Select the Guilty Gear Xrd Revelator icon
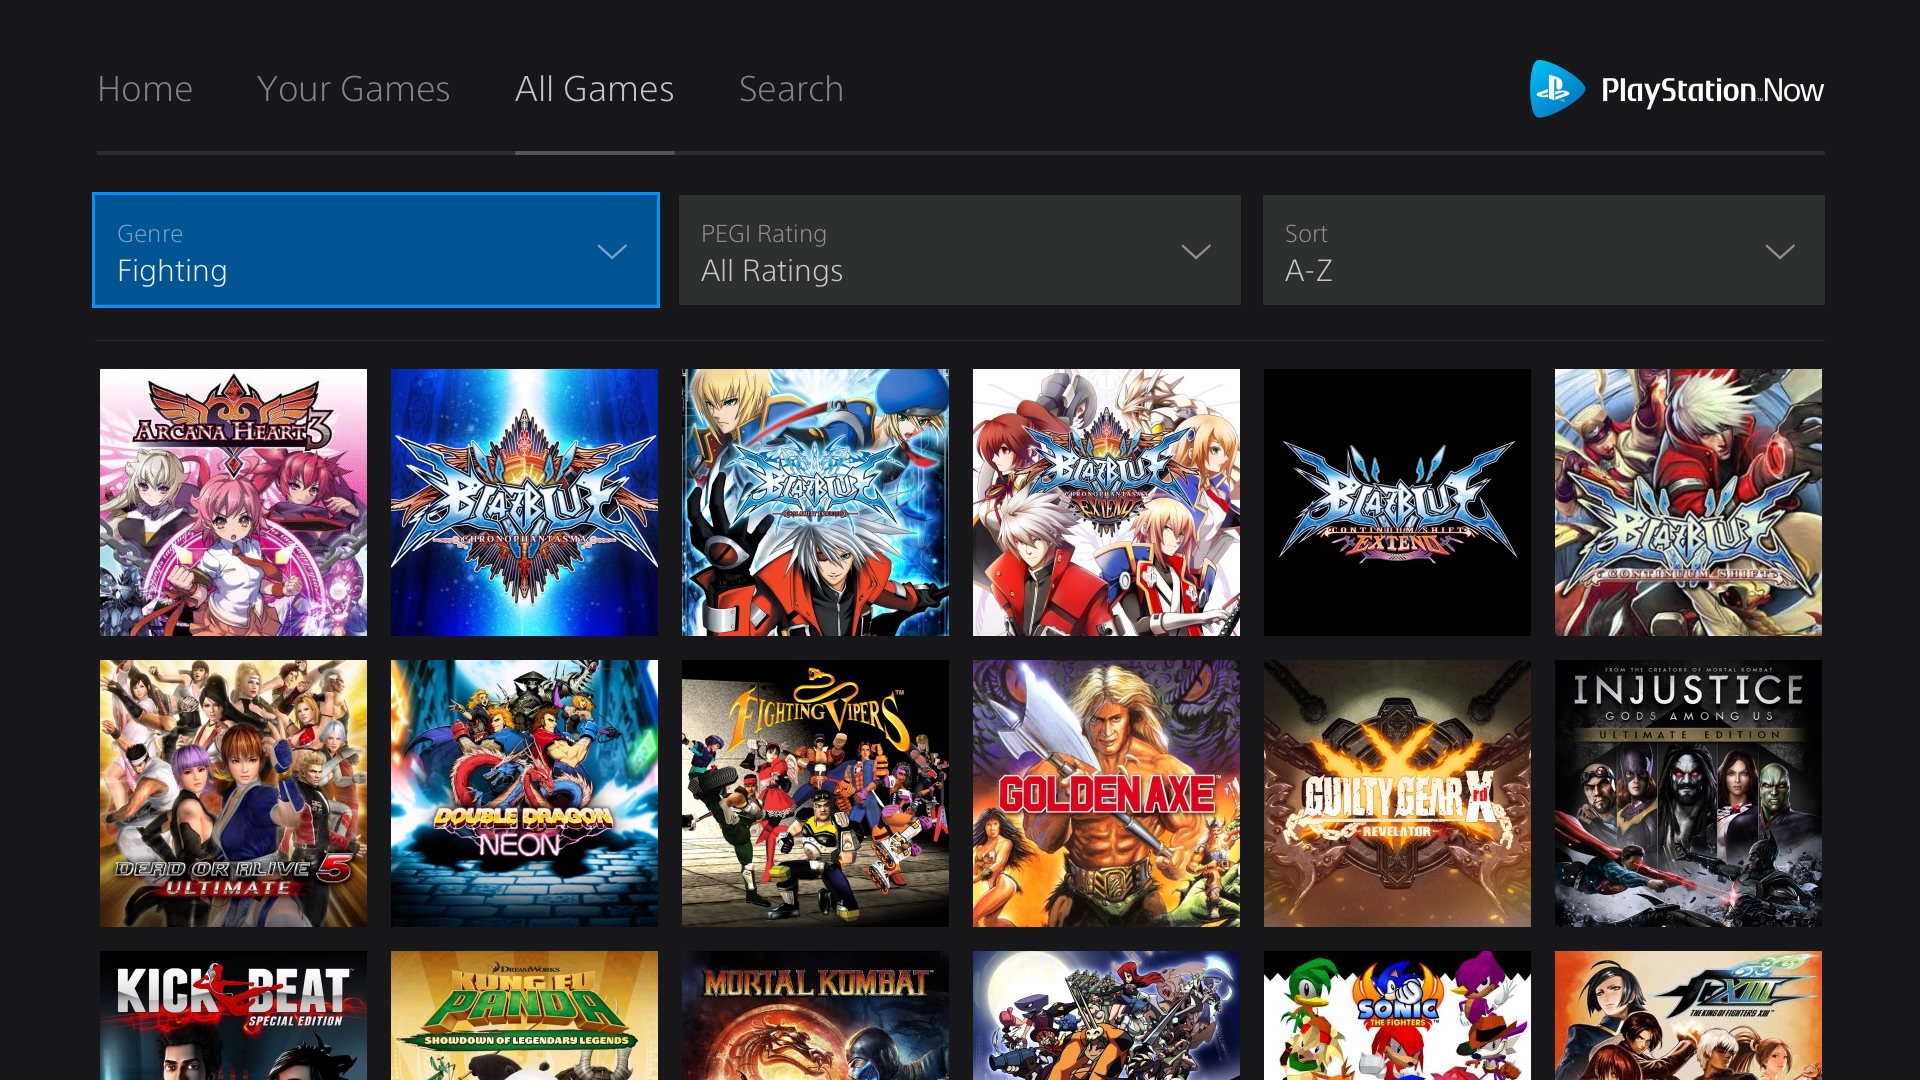The image size is (1920, 1080). (1395, 791)
